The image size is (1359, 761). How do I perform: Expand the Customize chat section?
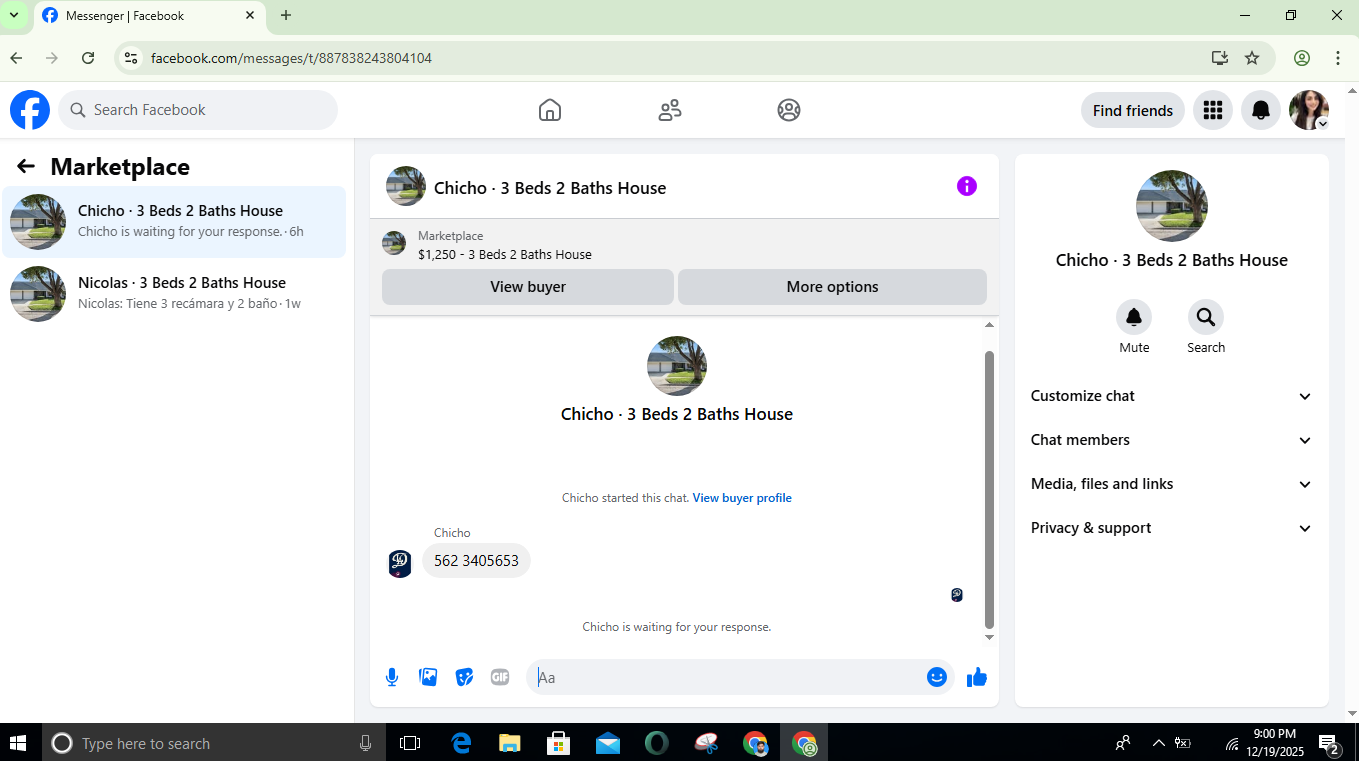(x=1172, y=396)
